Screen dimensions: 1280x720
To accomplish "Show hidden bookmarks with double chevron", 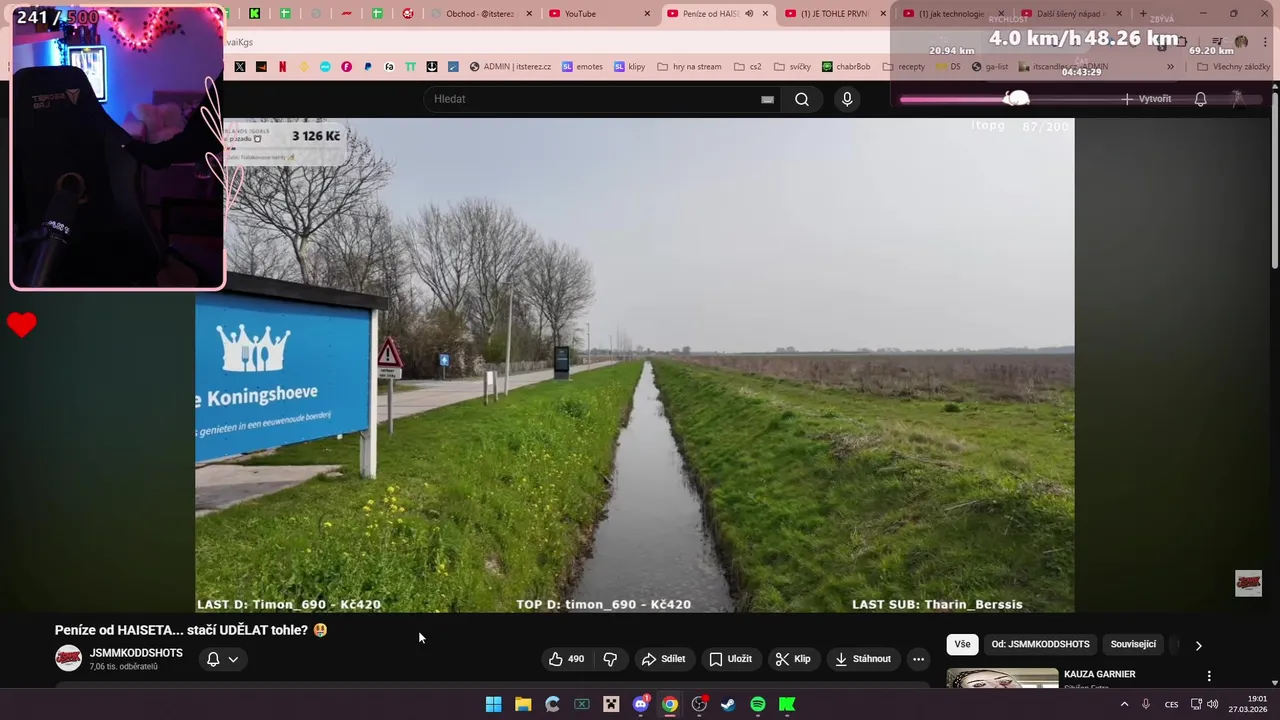I will (1171, 67).
